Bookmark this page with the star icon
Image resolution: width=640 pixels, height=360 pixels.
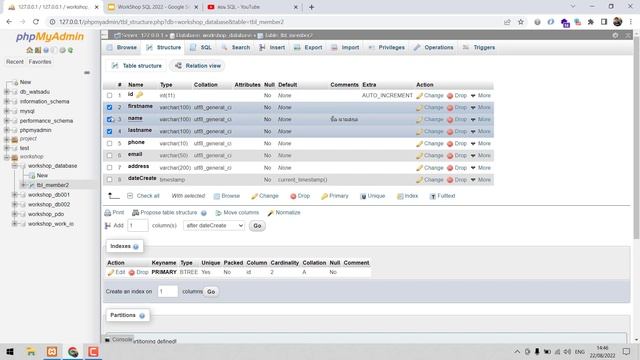click(521, 22)
